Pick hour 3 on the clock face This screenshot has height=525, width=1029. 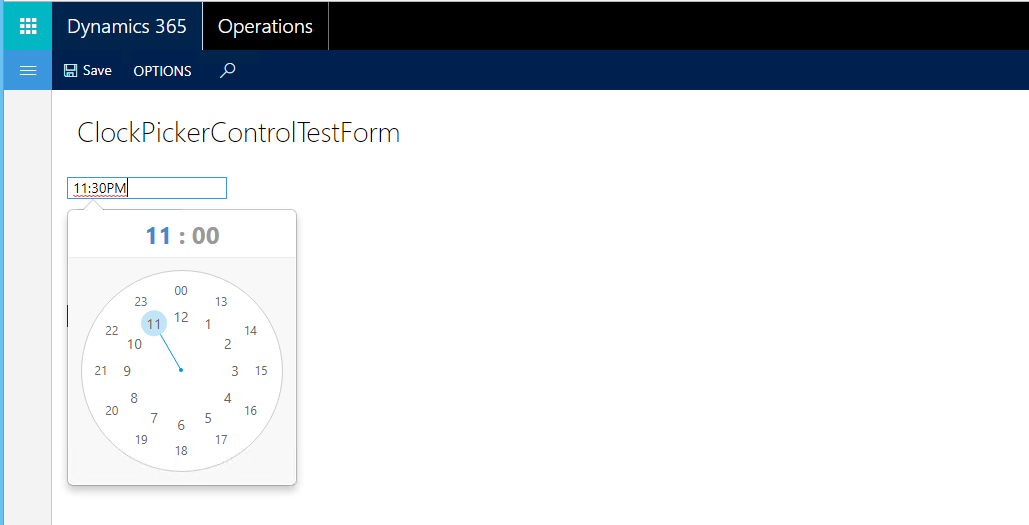235,371
